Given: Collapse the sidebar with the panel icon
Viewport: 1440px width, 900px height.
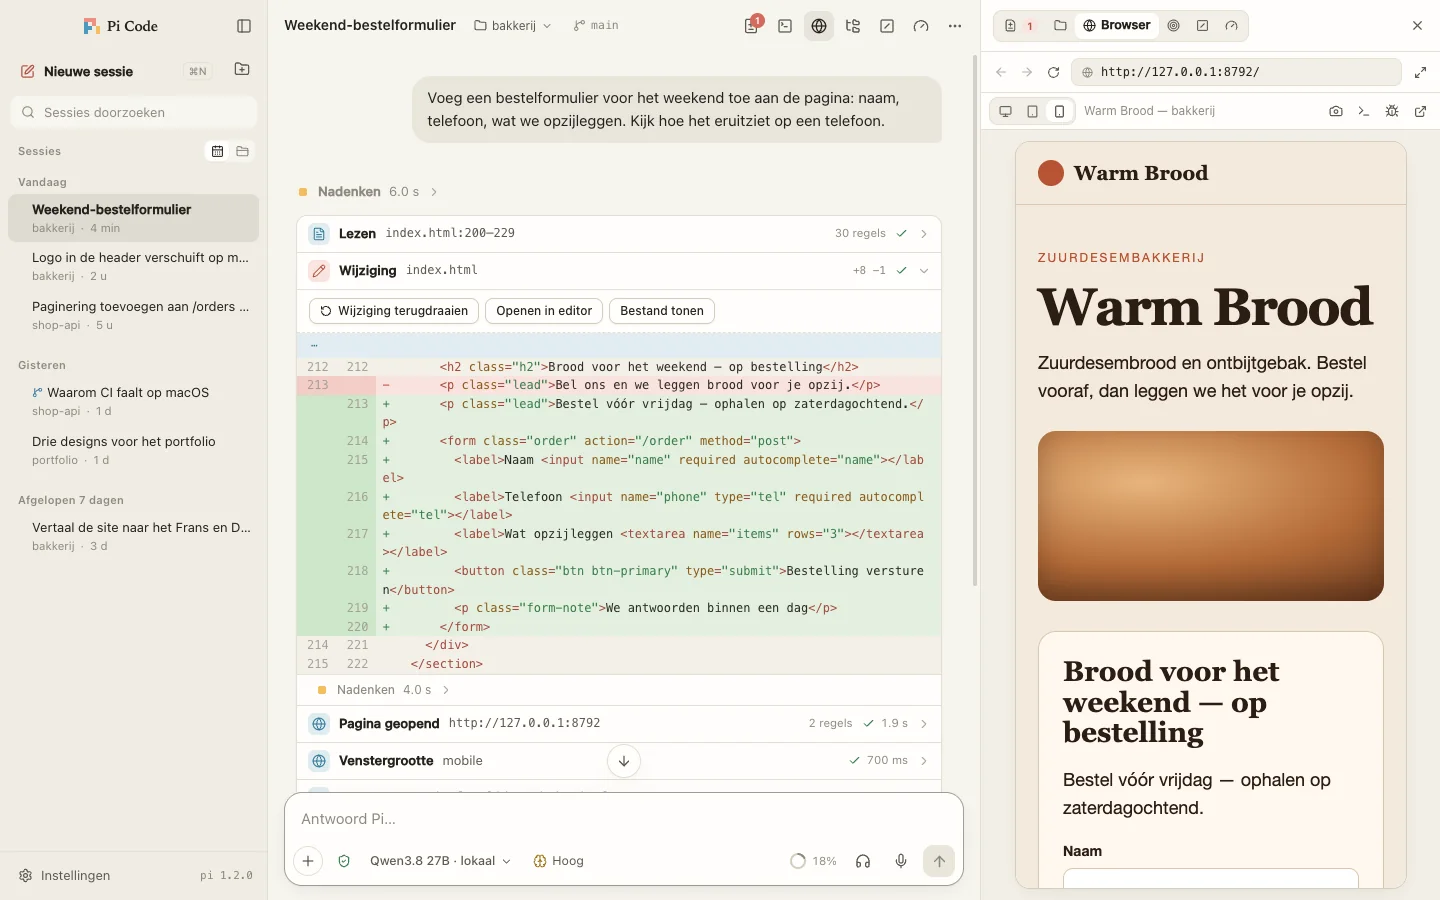Looking at the screenshot, I should [x=243, y=26].
